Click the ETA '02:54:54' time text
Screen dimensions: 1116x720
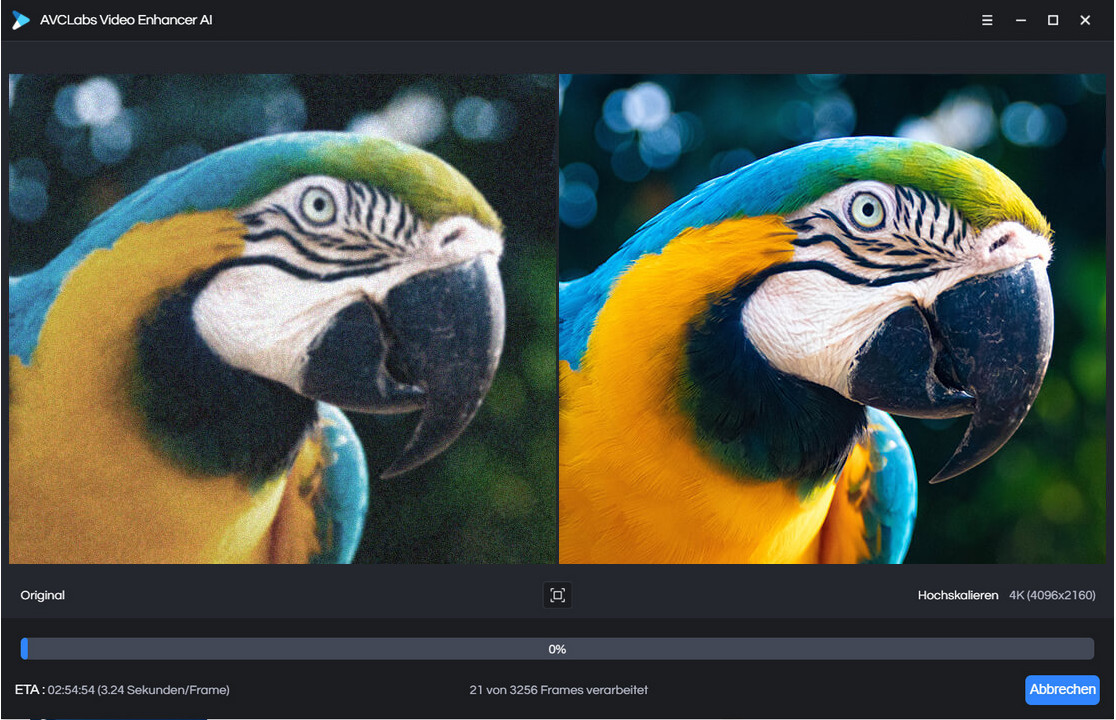[x=71, y=690]
